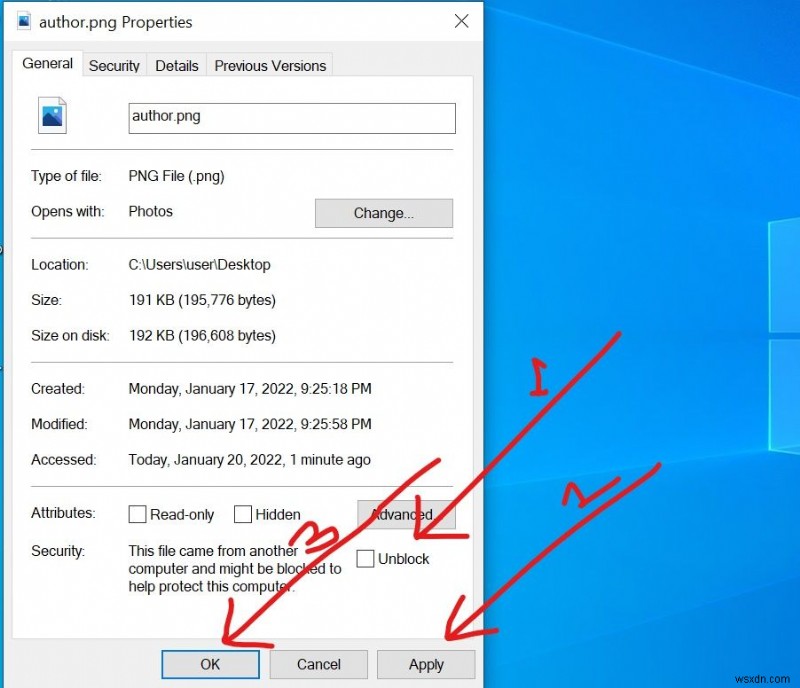
Task: Click the image icon in the title bar
Action: tap(22, 20)
